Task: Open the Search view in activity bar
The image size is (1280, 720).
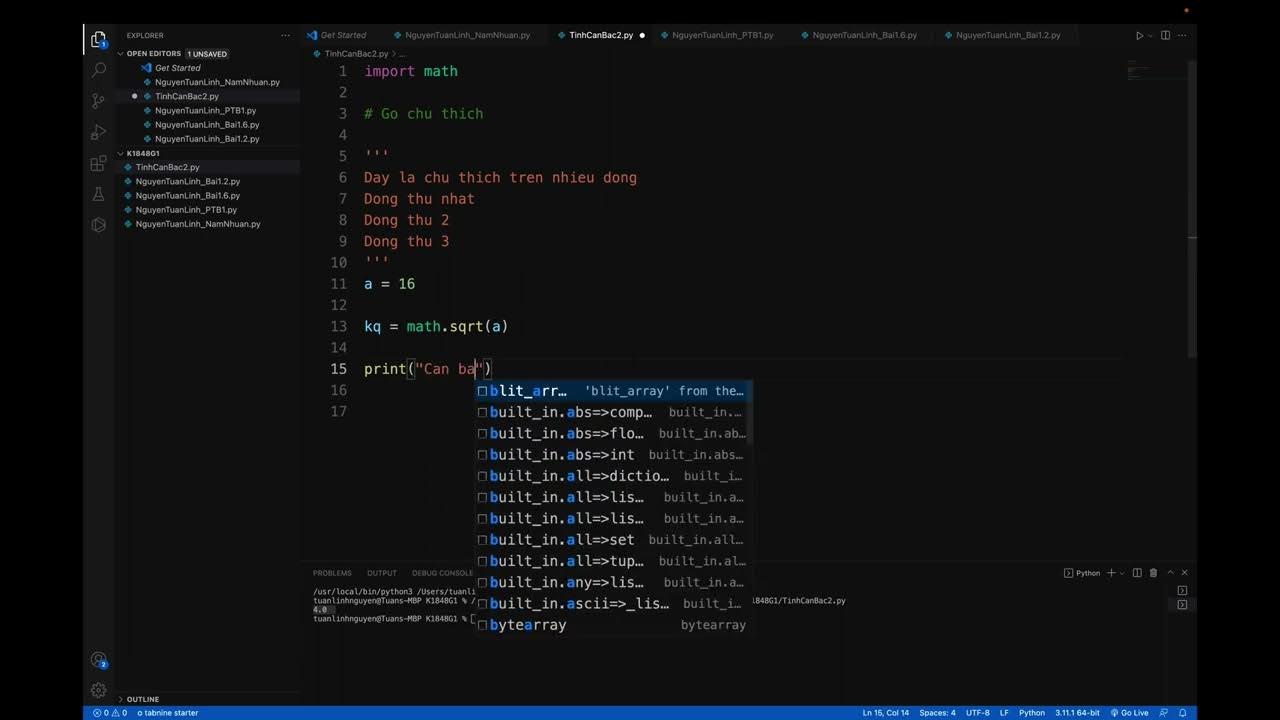Action: tap(98, 70)
